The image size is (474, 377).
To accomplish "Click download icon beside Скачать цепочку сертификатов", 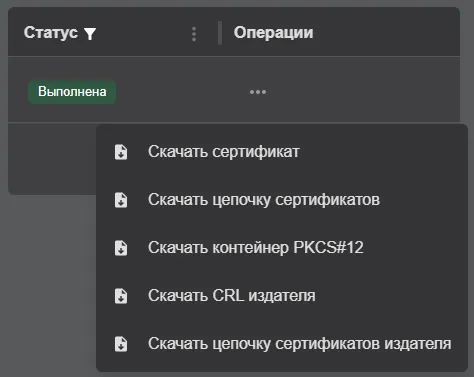I will [121, 200].
